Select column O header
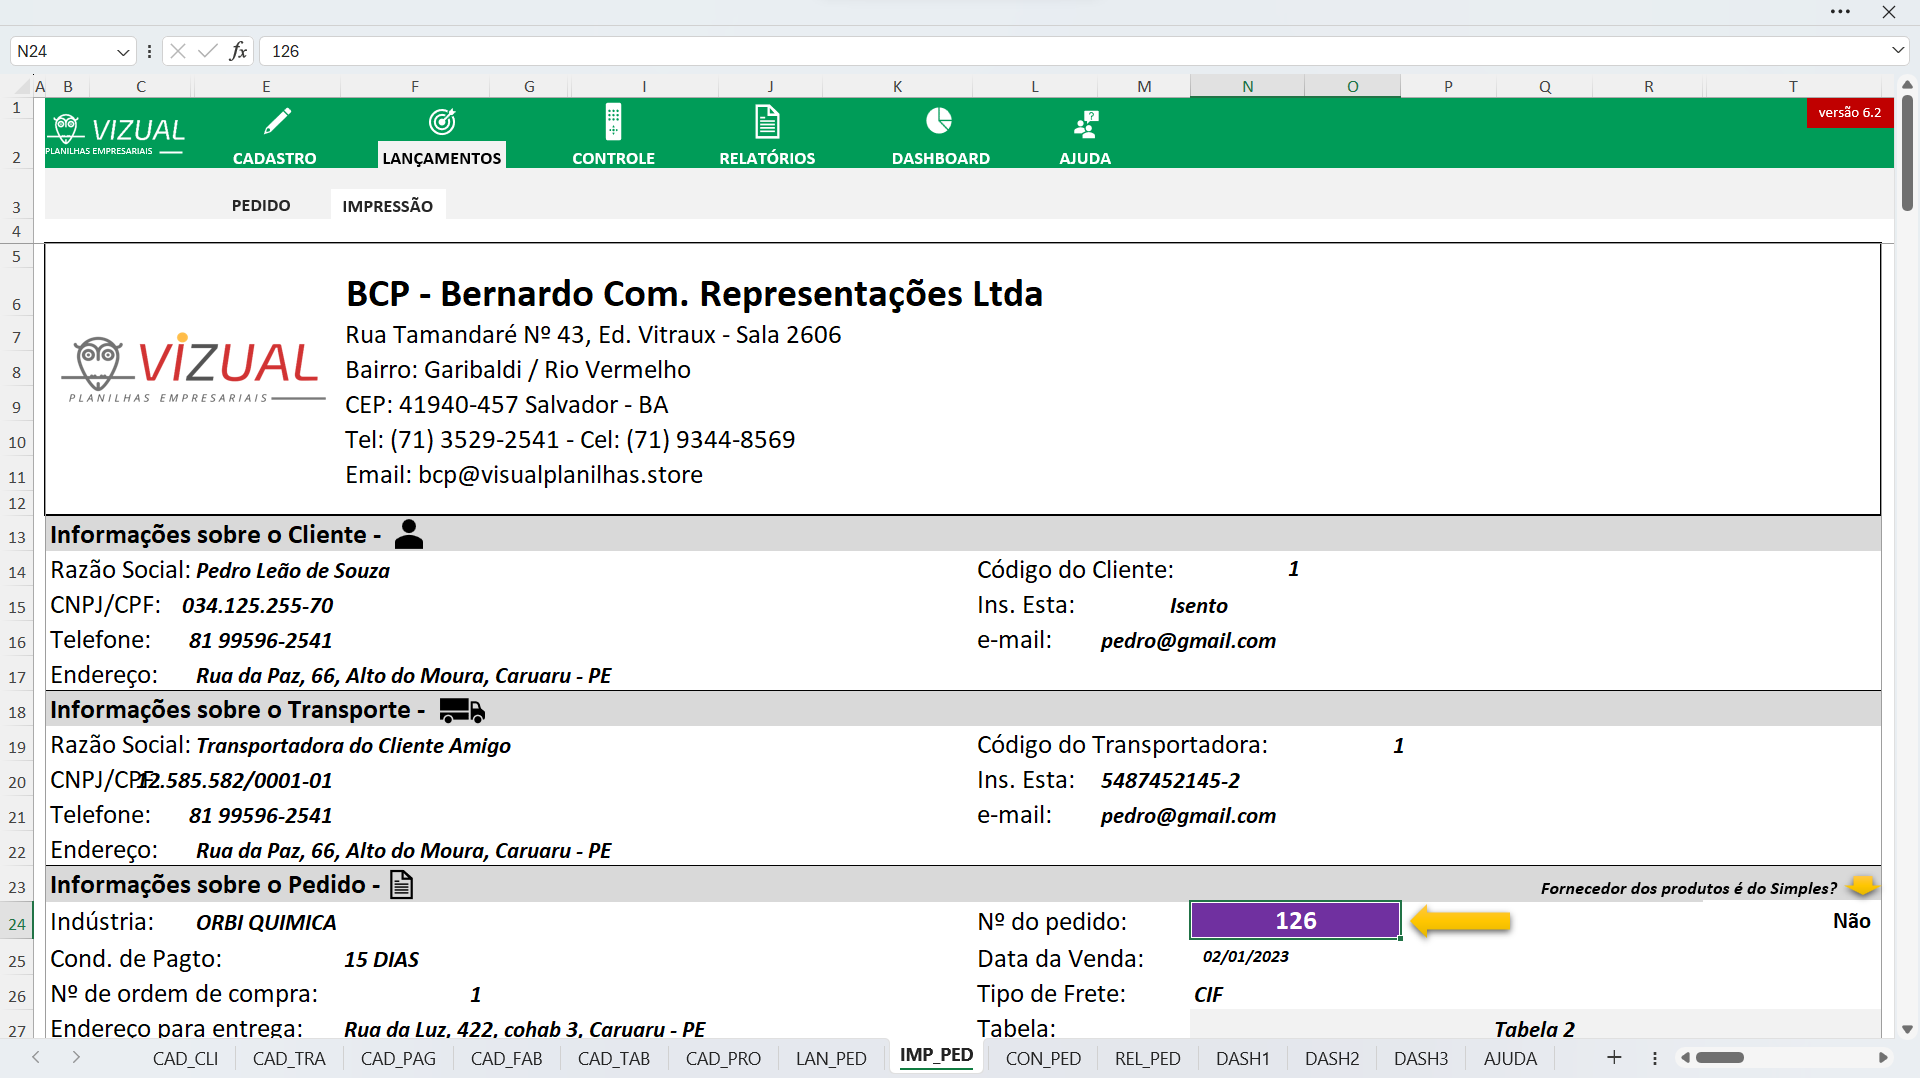Image resolution: width=1920 pixels, height=1080 pixels. (x=1352, y=87)
